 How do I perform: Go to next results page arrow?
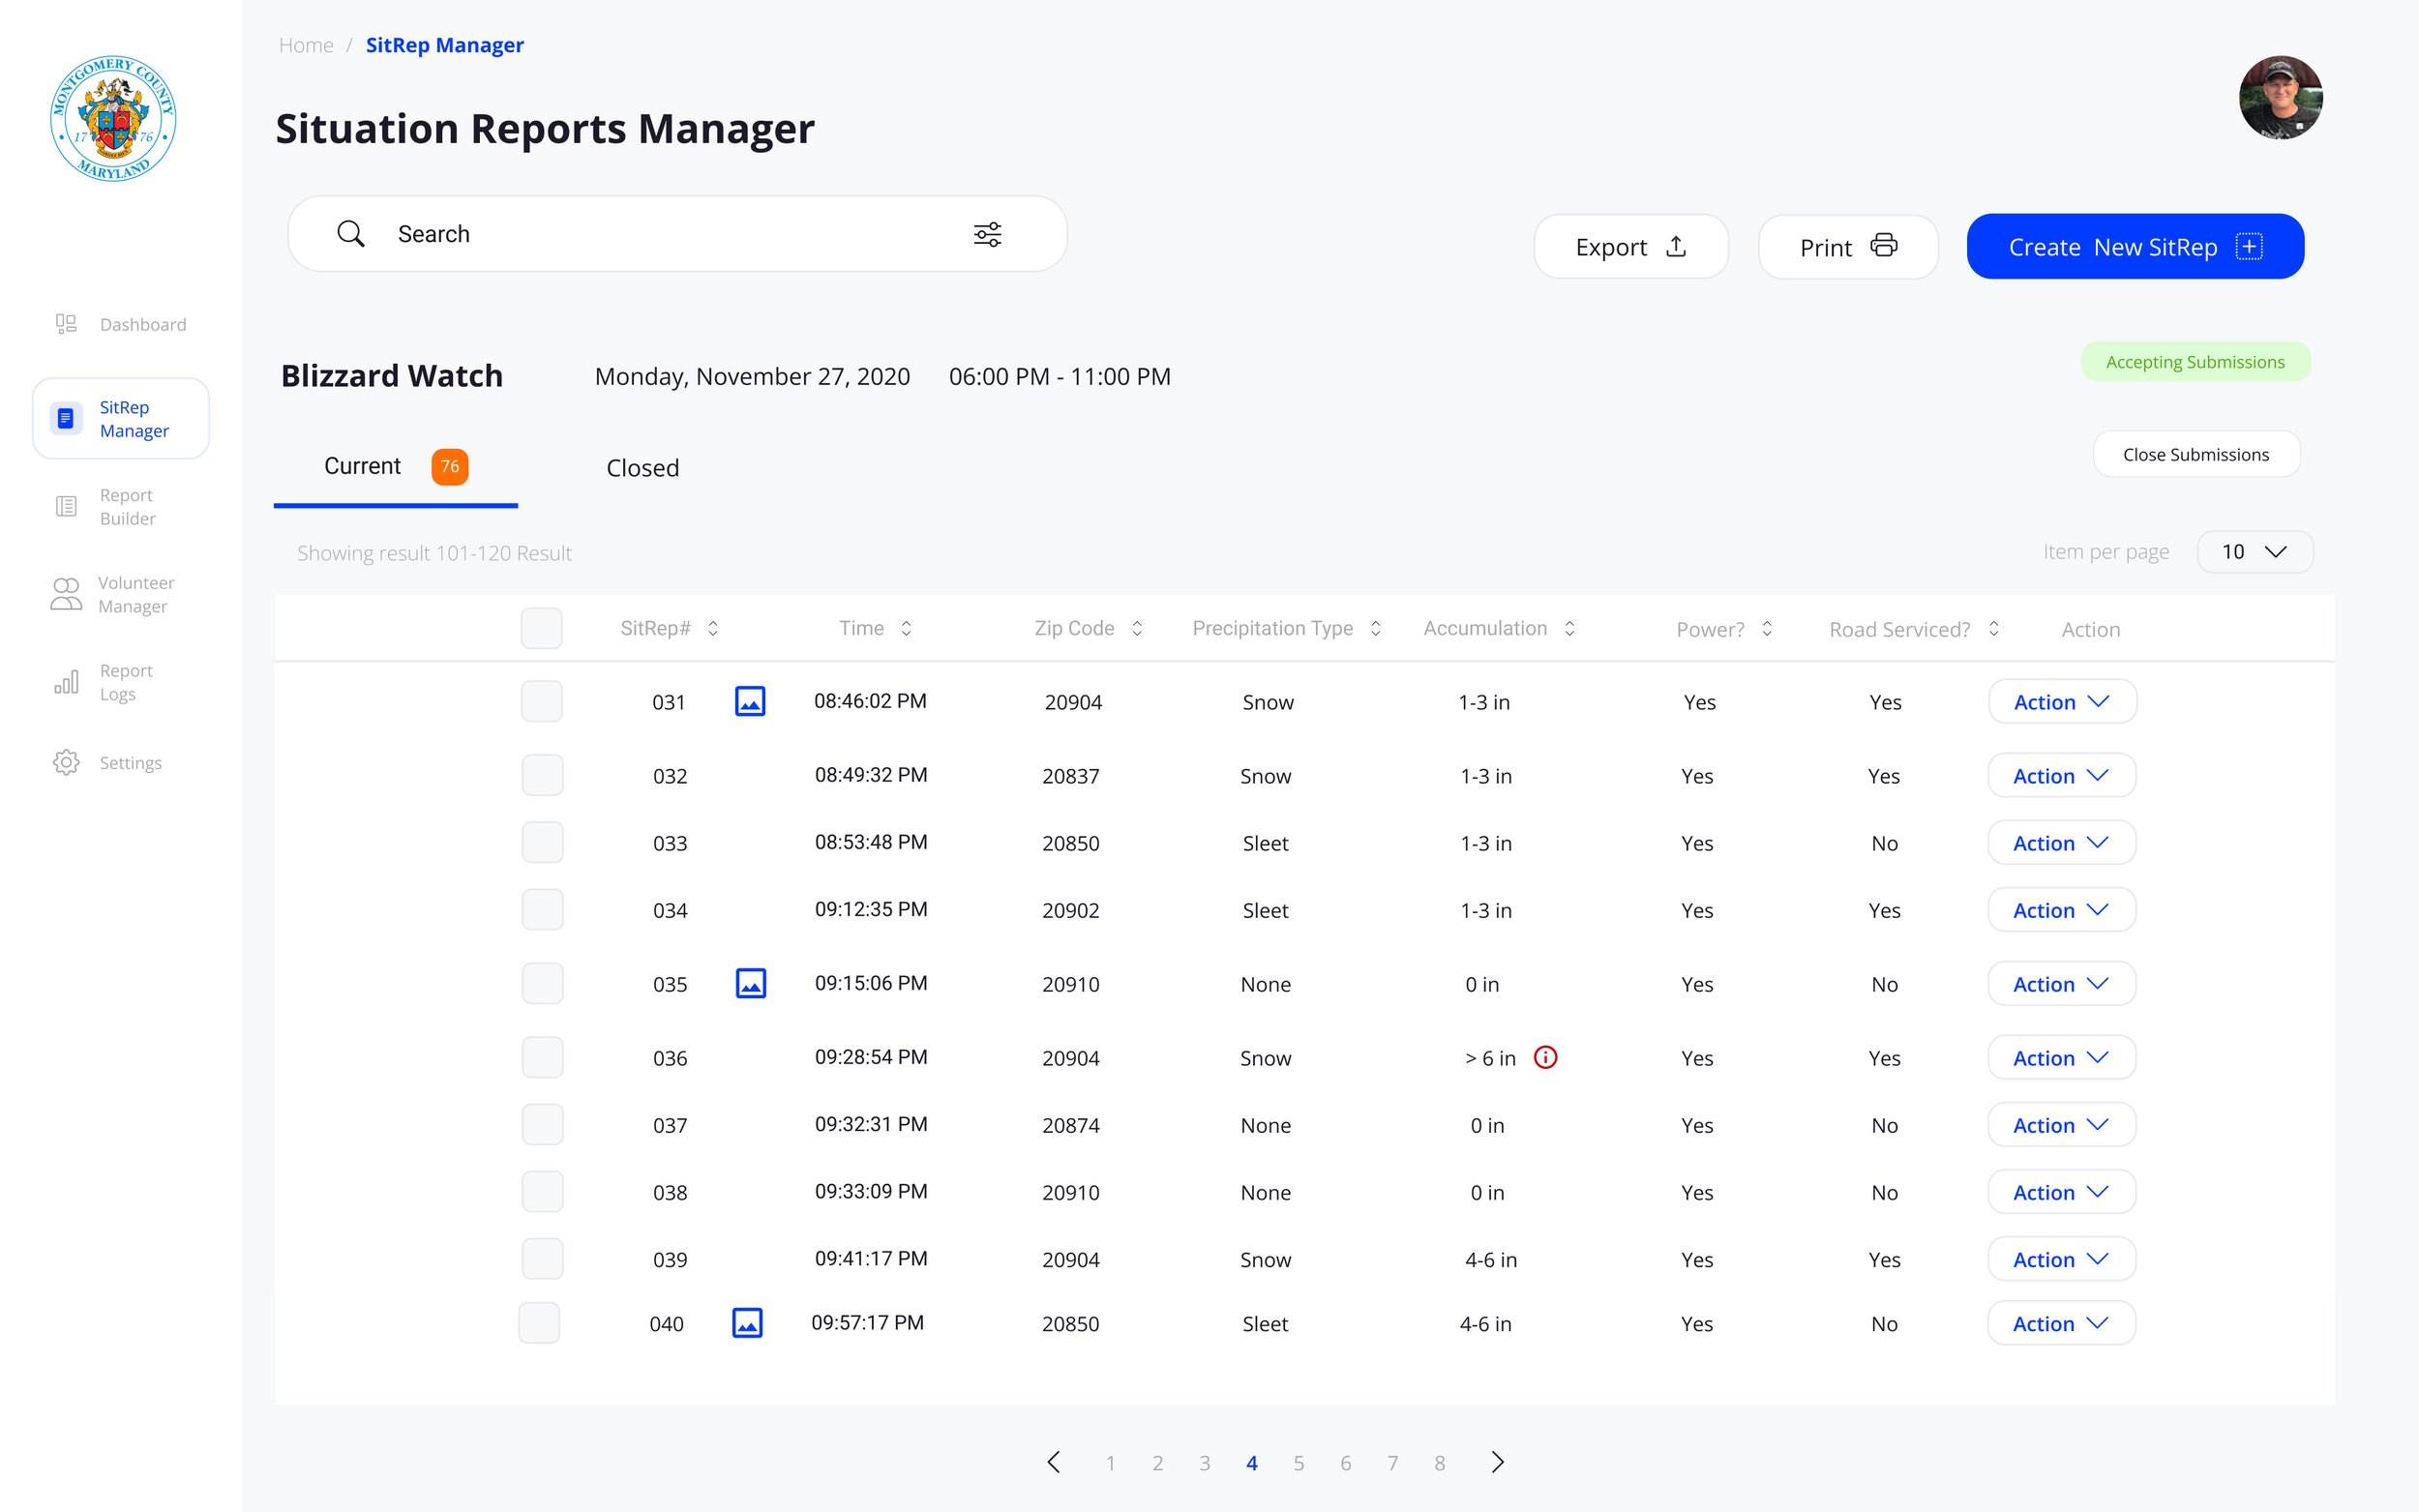pos(1496,1462)
